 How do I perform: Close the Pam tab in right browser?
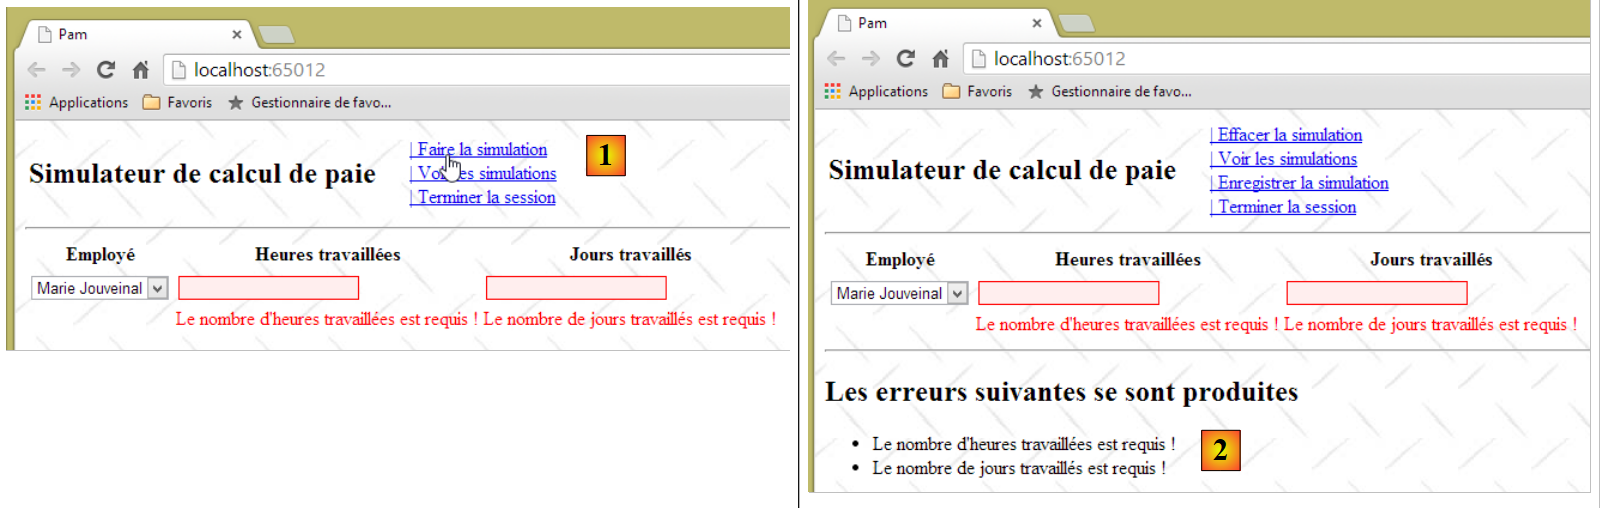pos(1037,23)
